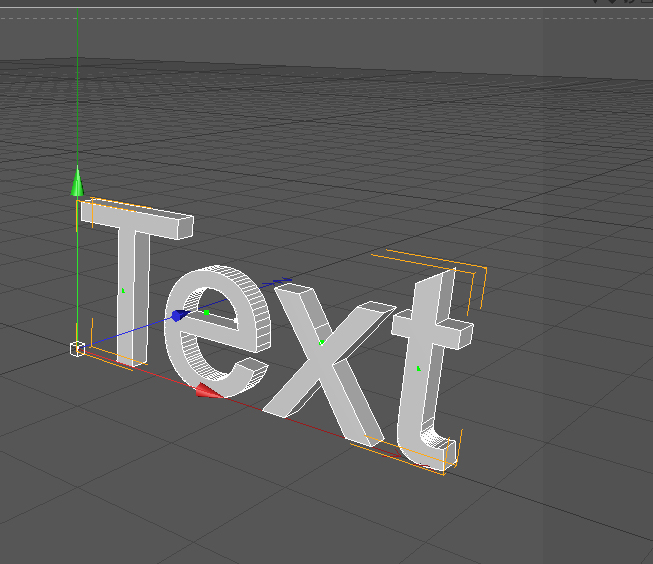This screenshot has width=653, height=564.
Task: Click the blue Z-axis line near the origin
Action: [x=130, y=331]
